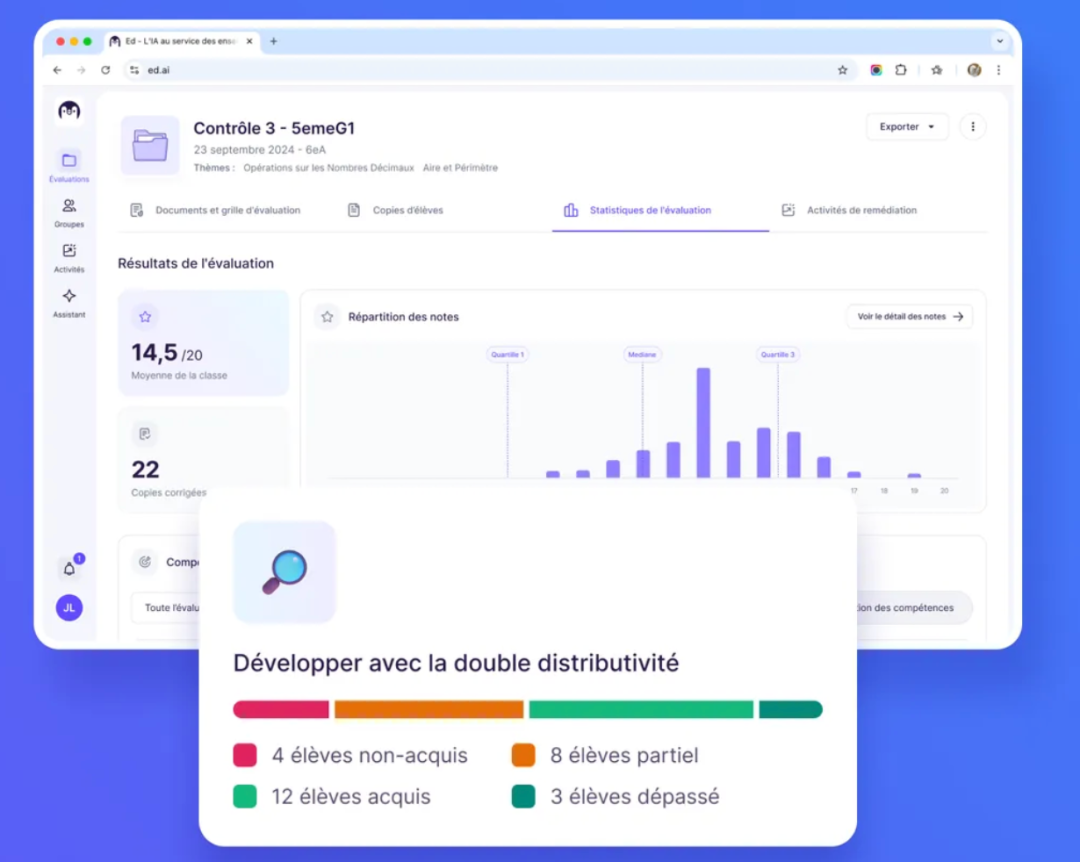
Task: Click the magnifying glass skill icon
Action: coord(284,572)
